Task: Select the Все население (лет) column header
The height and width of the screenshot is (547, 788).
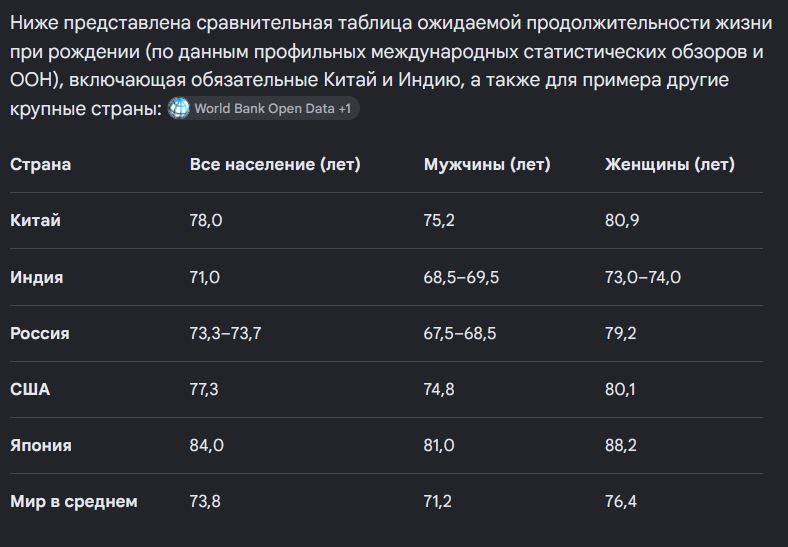Action: coord(275,164)
